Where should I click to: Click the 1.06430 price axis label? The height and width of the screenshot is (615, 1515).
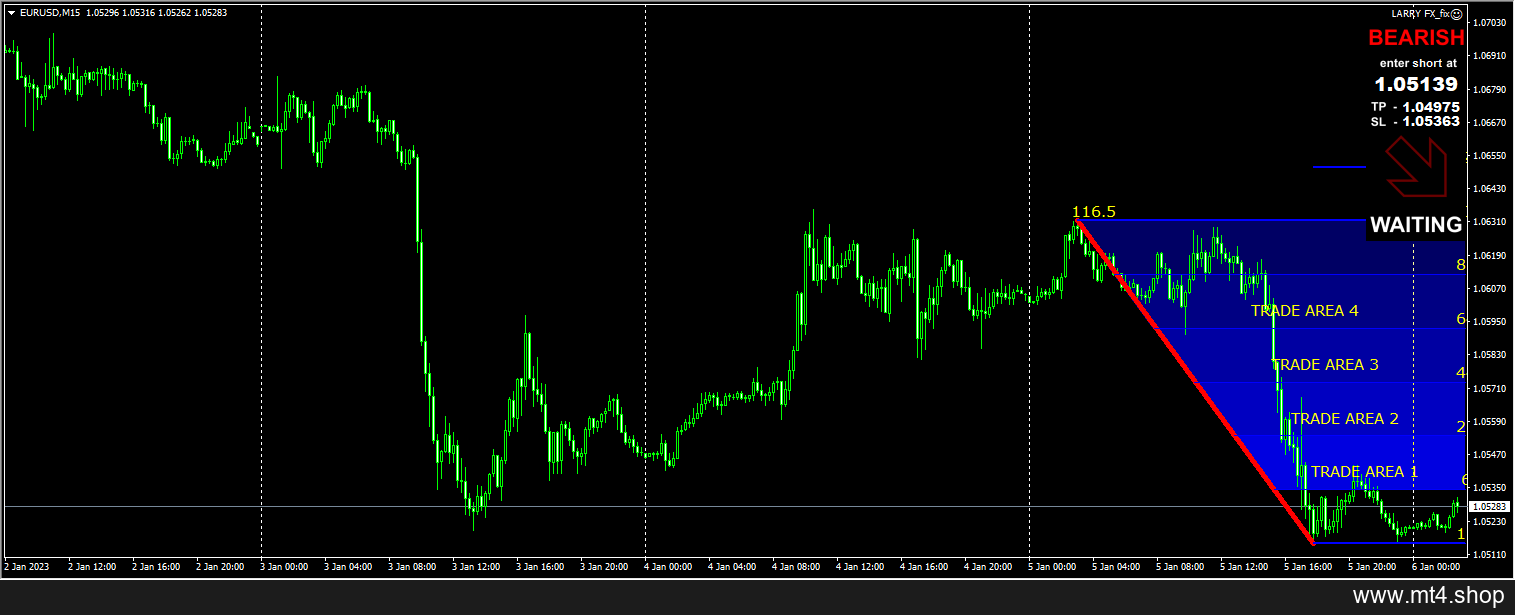coord(1491,189)
